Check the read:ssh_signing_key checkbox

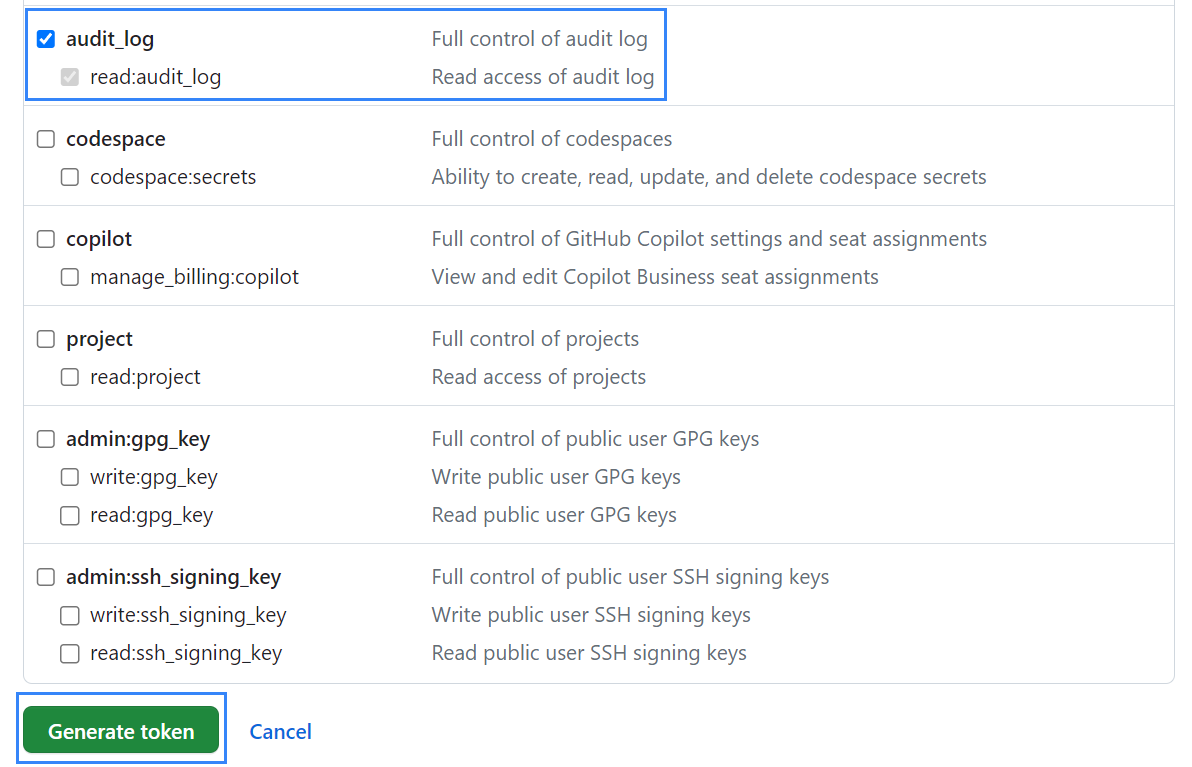click(70, 653)
